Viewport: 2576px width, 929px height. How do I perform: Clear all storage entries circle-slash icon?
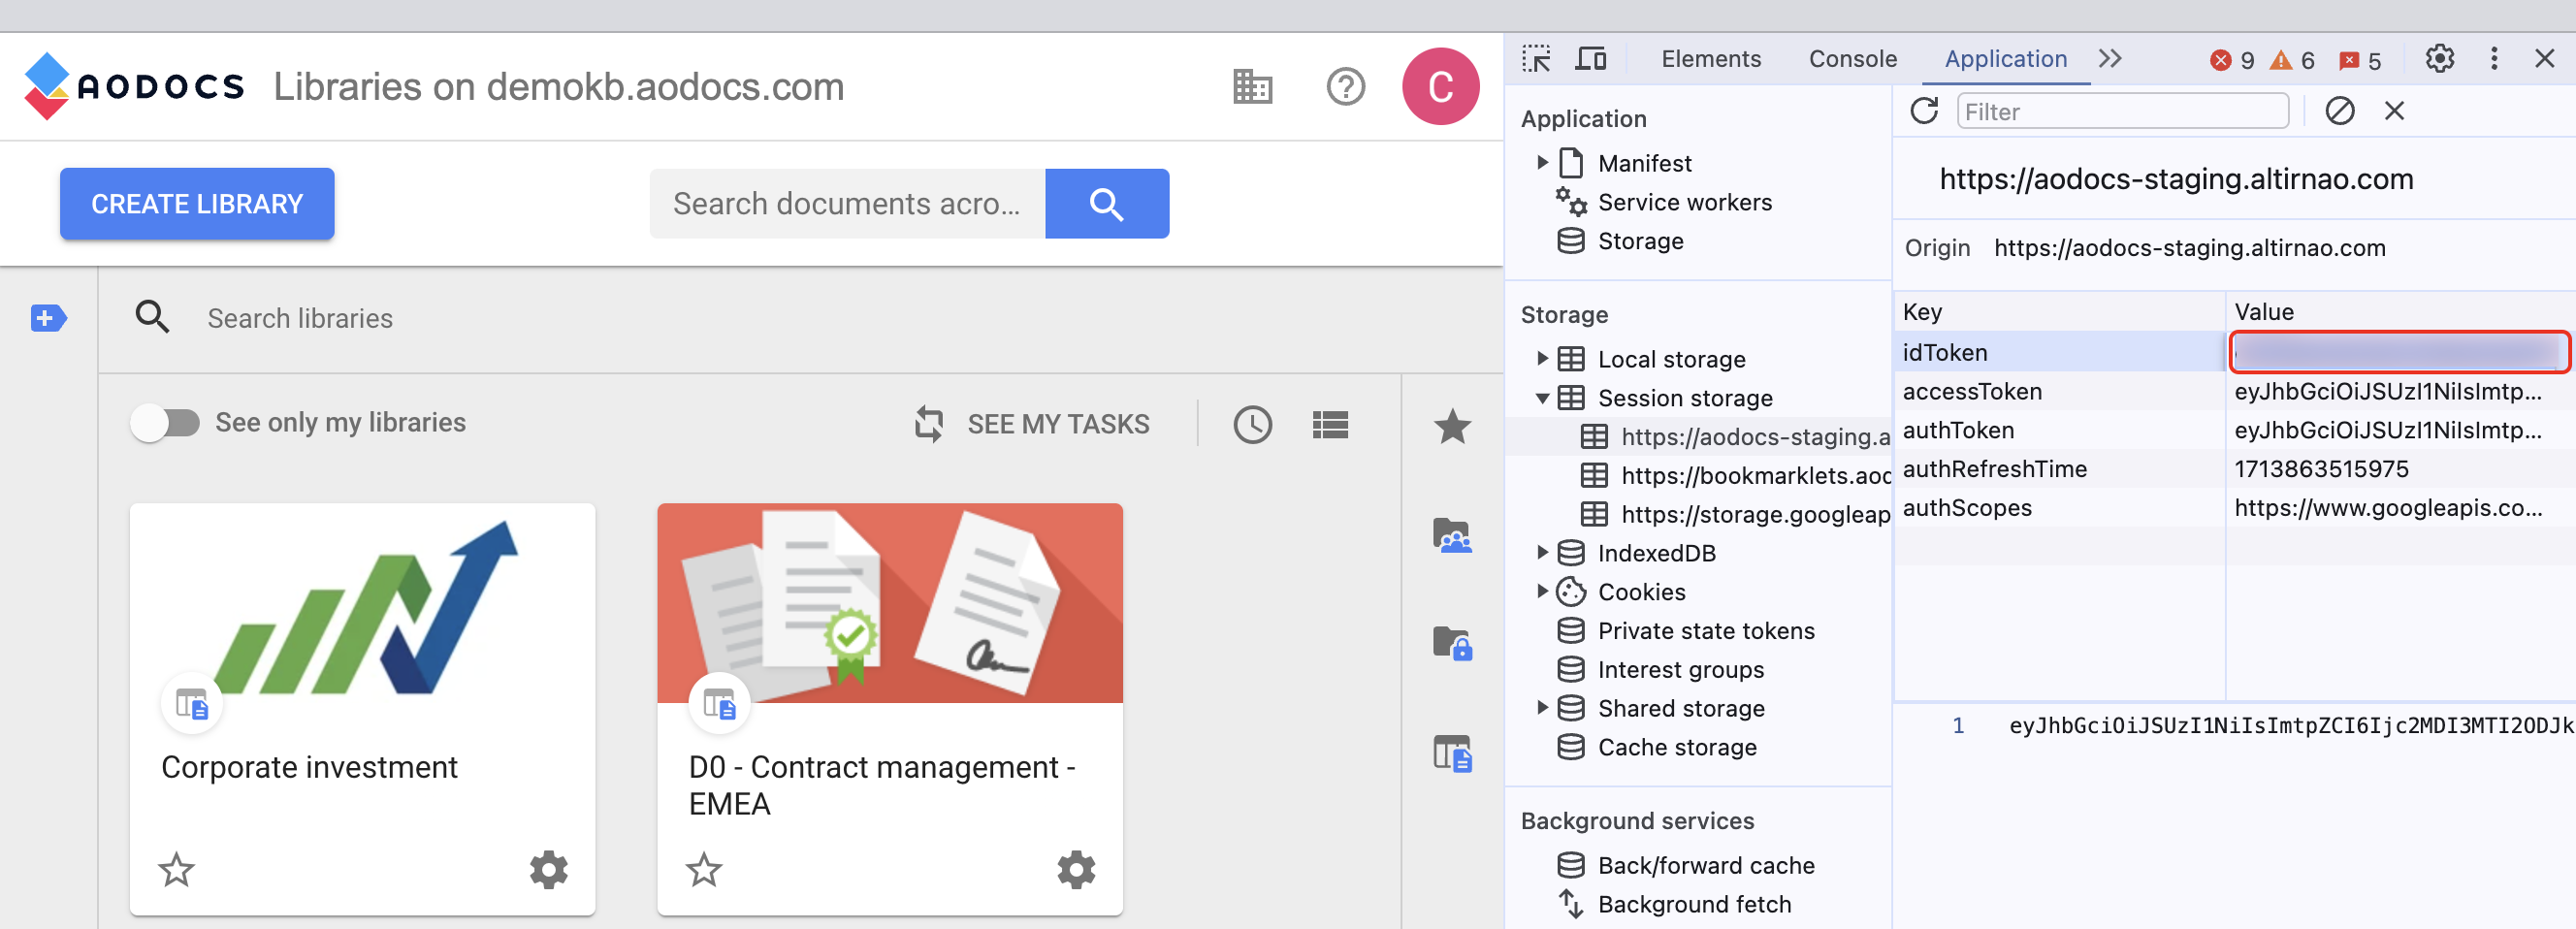tap(2340, 111)
